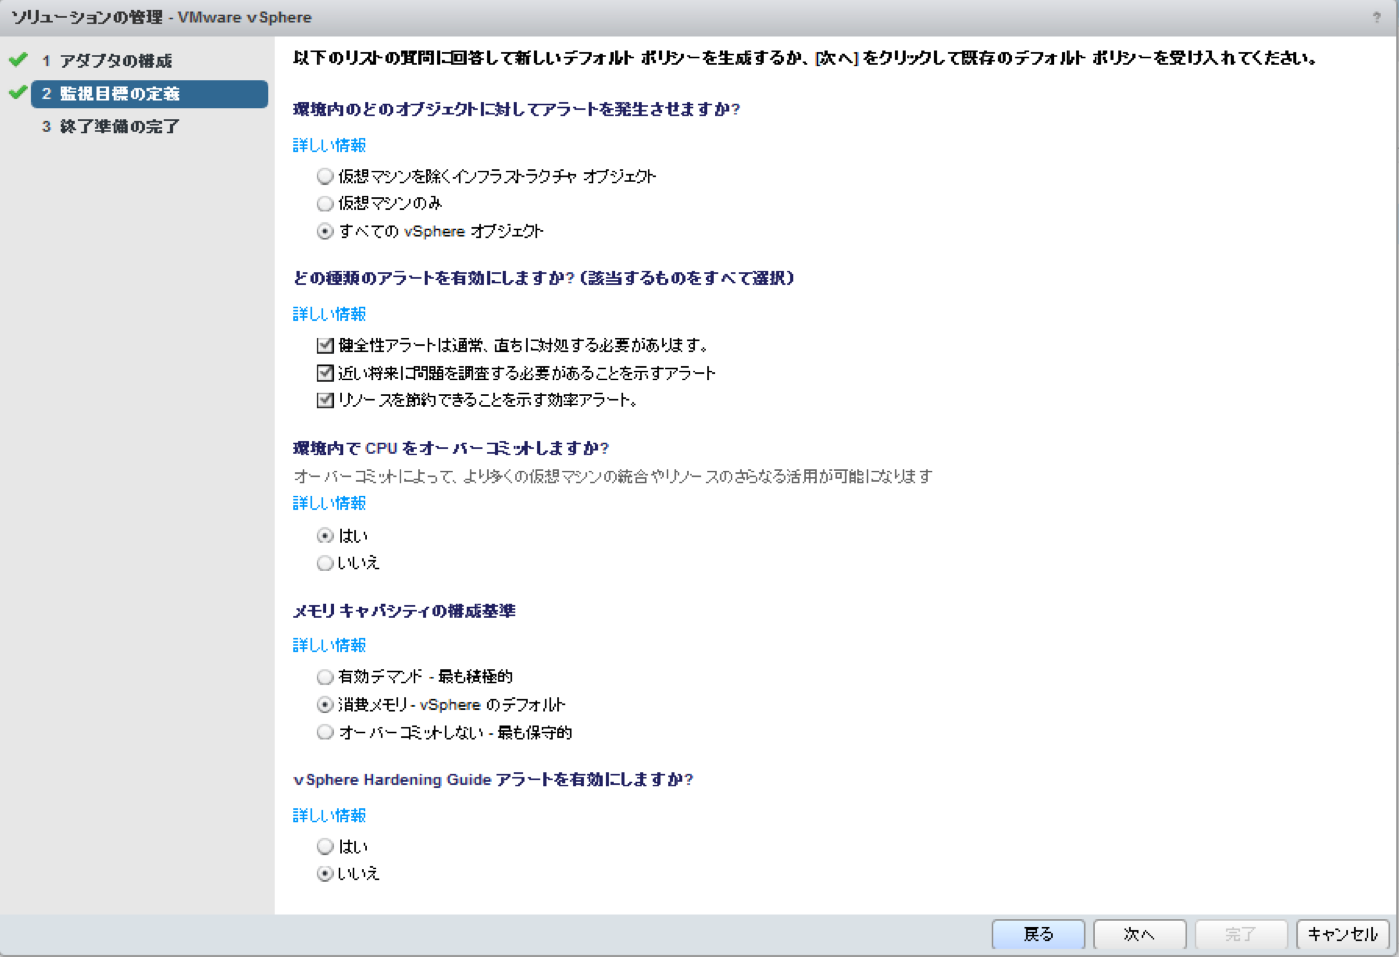Choose 仮想マシンのみ as alert target
This screenshot has width=1399, height=957.
click(324, 203)
